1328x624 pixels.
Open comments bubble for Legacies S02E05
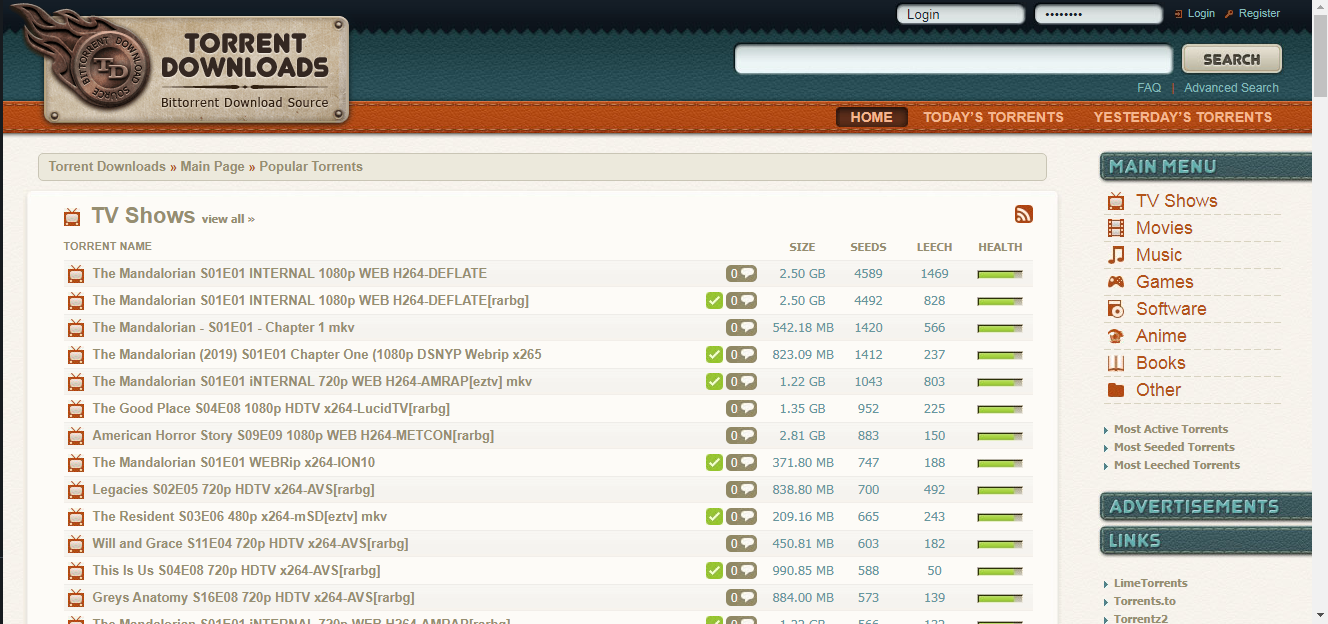click(x=741, y=489)
